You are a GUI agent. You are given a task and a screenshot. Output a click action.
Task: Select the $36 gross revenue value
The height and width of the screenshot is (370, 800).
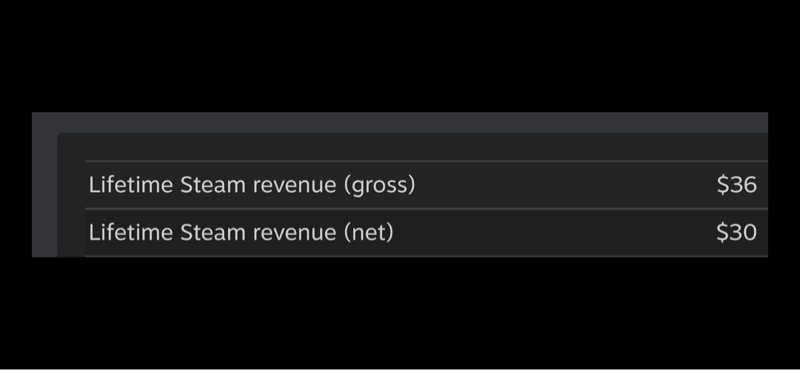pyautogui.click(x=737, y=185)
